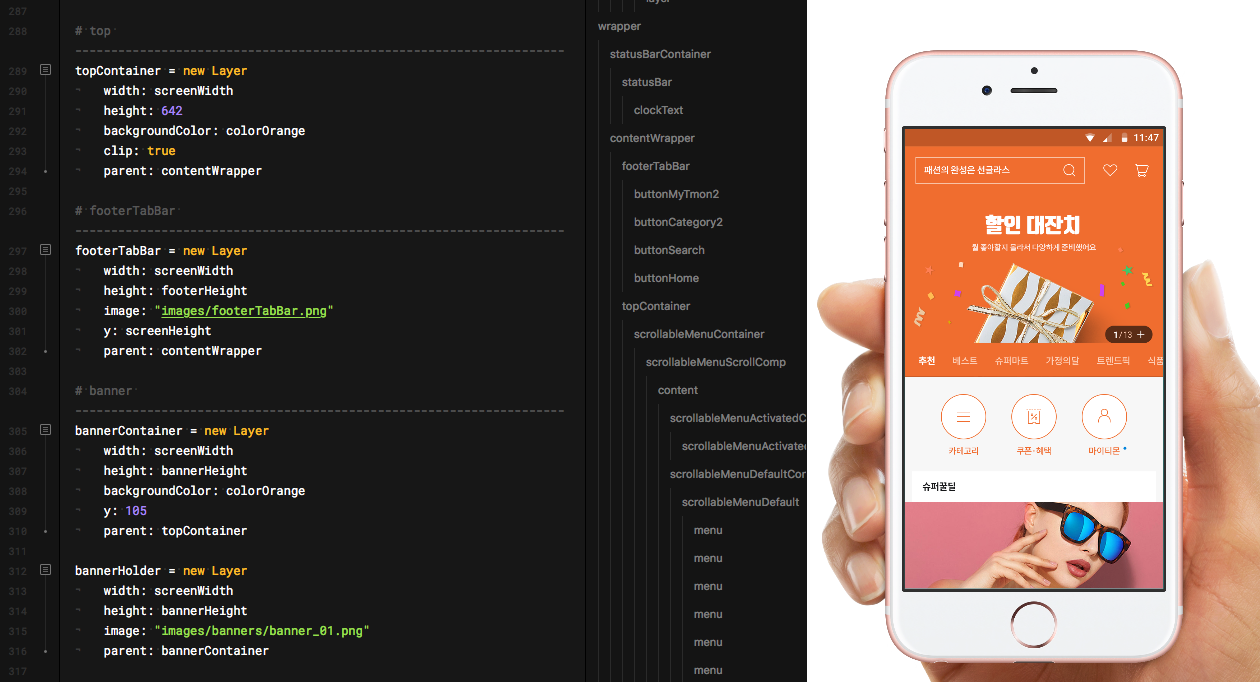
Task: Click line number 303 in the gutter
Action: [x=19, y=371]
